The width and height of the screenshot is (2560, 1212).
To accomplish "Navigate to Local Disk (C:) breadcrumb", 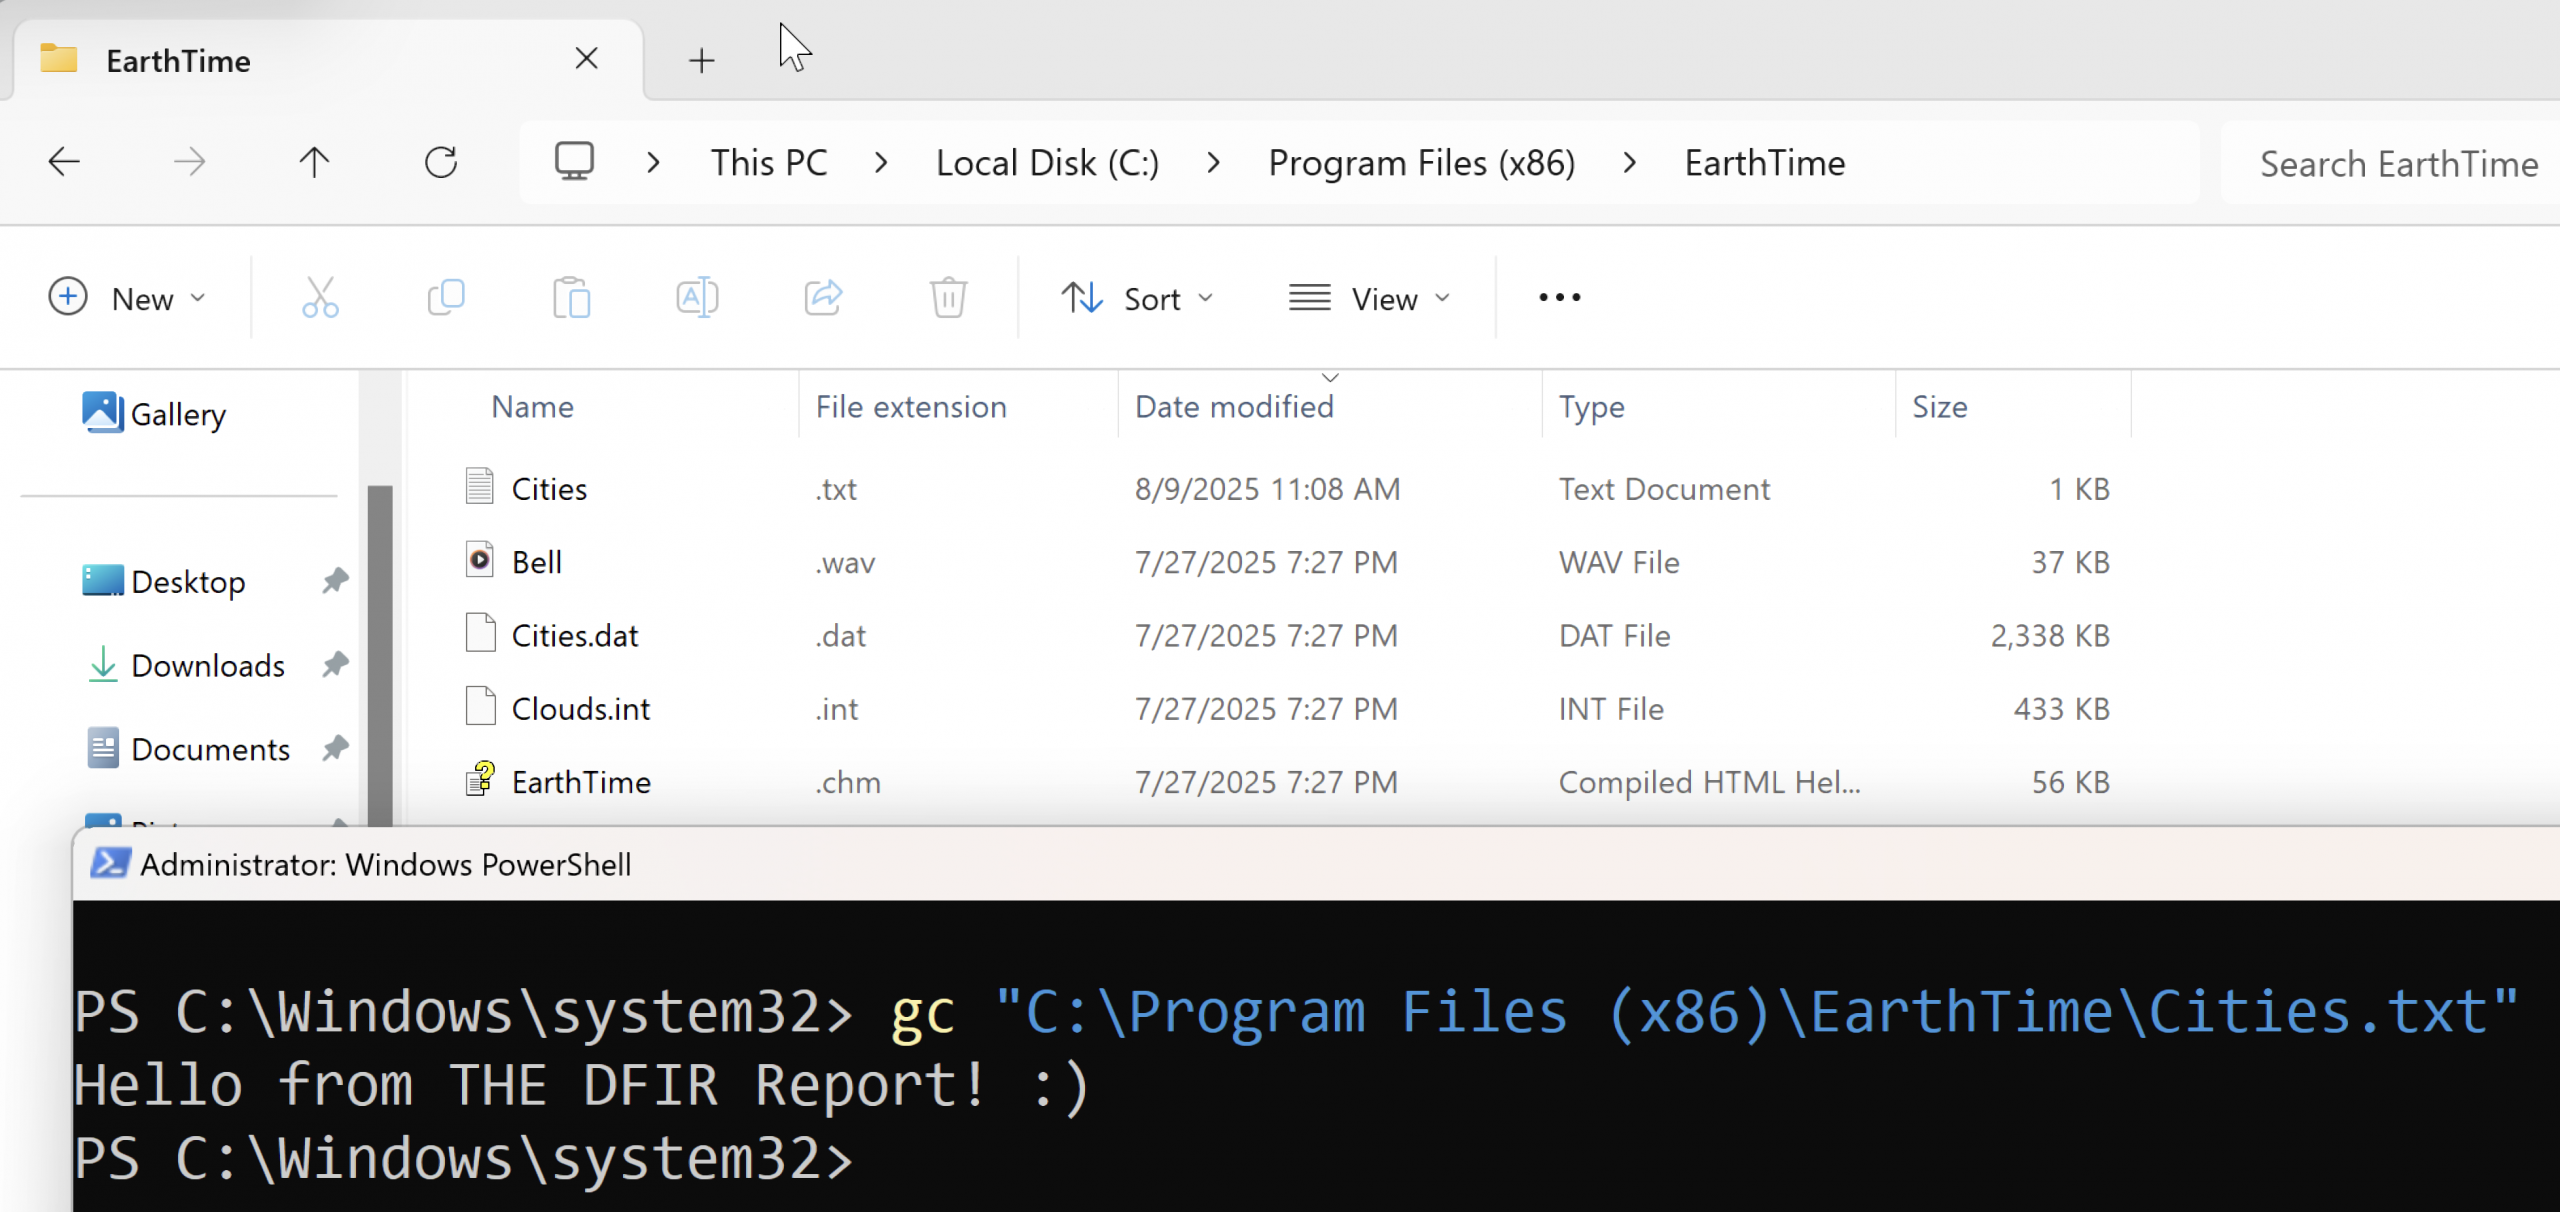I will point(1047,162).
